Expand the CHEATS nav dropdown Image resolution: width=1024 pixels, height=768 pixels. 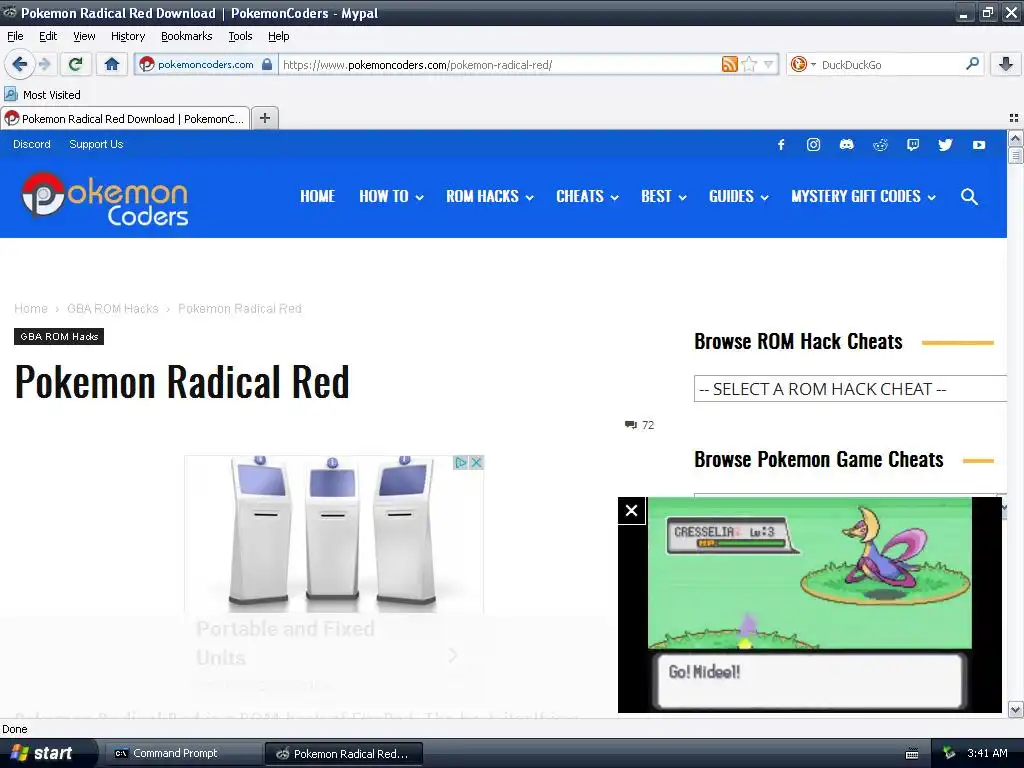click(587, 197)
